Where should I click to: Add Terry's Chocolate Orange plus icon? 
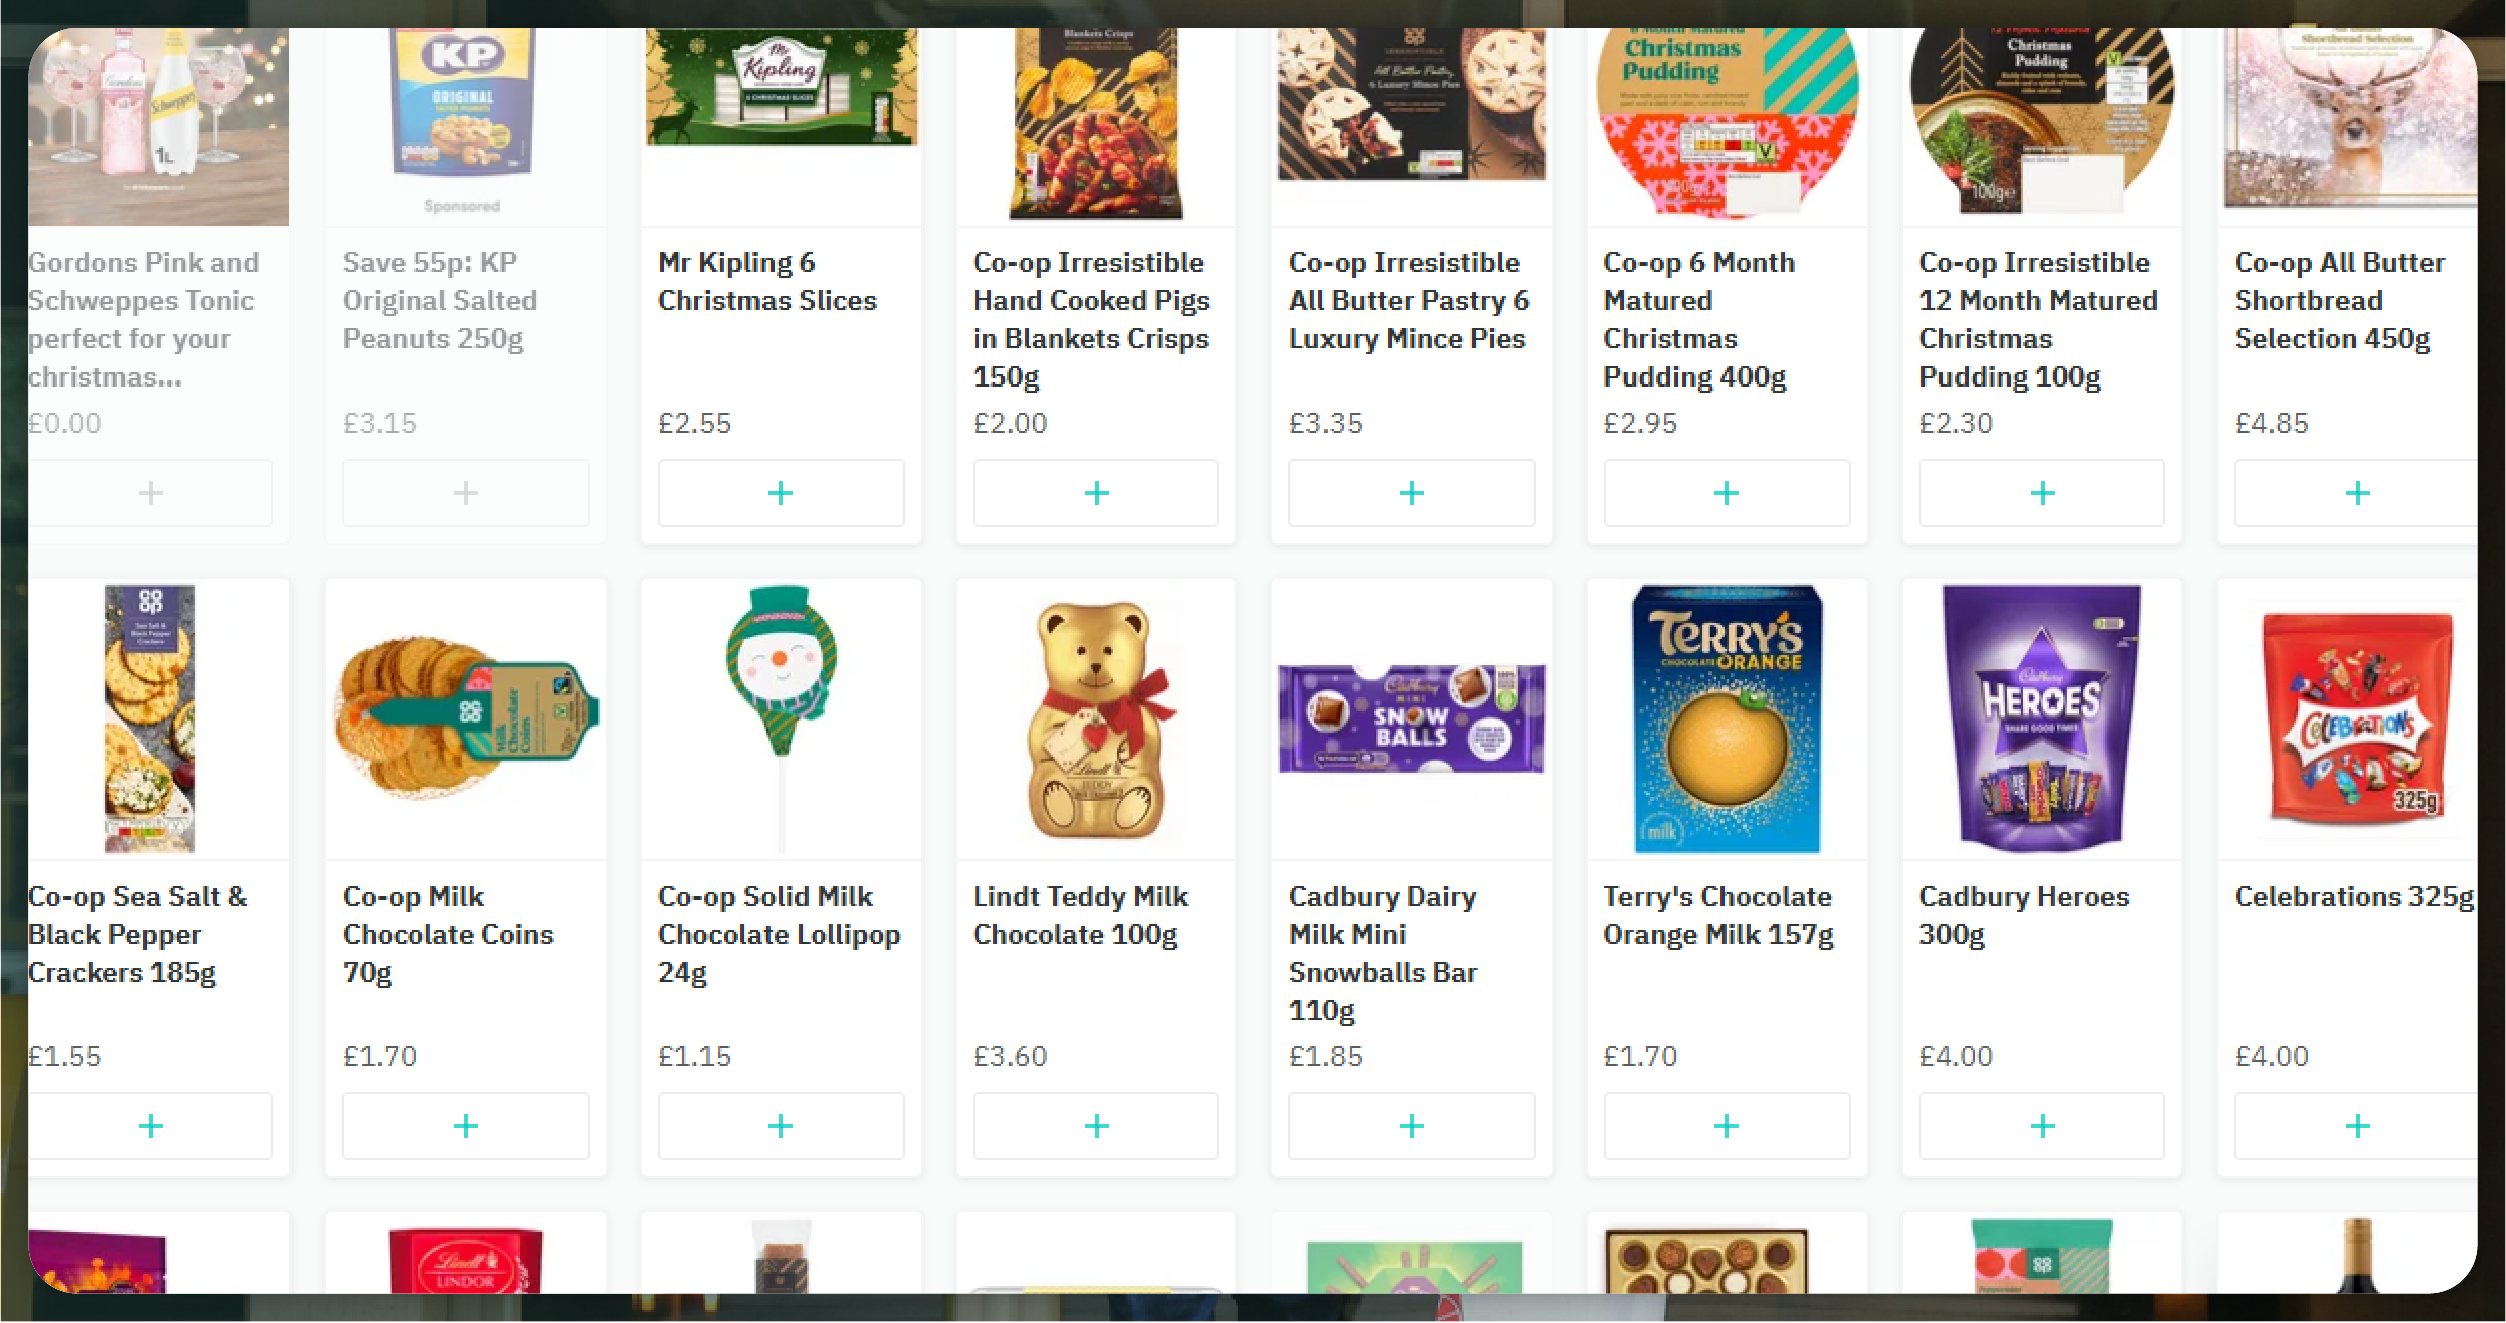click(x=1727, y=1126)
